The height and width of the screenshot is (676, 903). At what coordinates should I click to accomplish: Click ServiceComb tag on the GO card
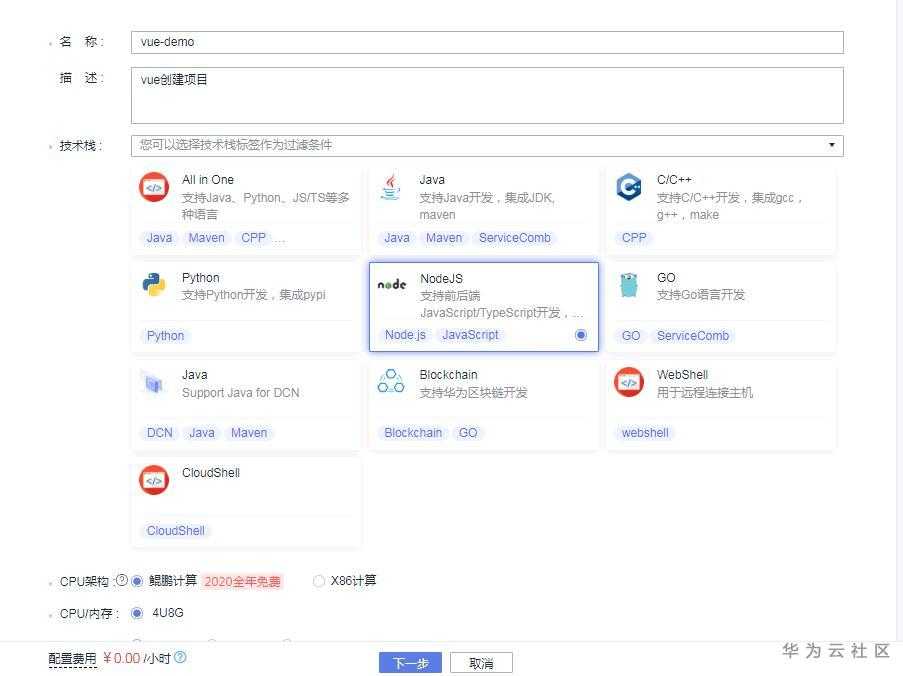(693, 336)
